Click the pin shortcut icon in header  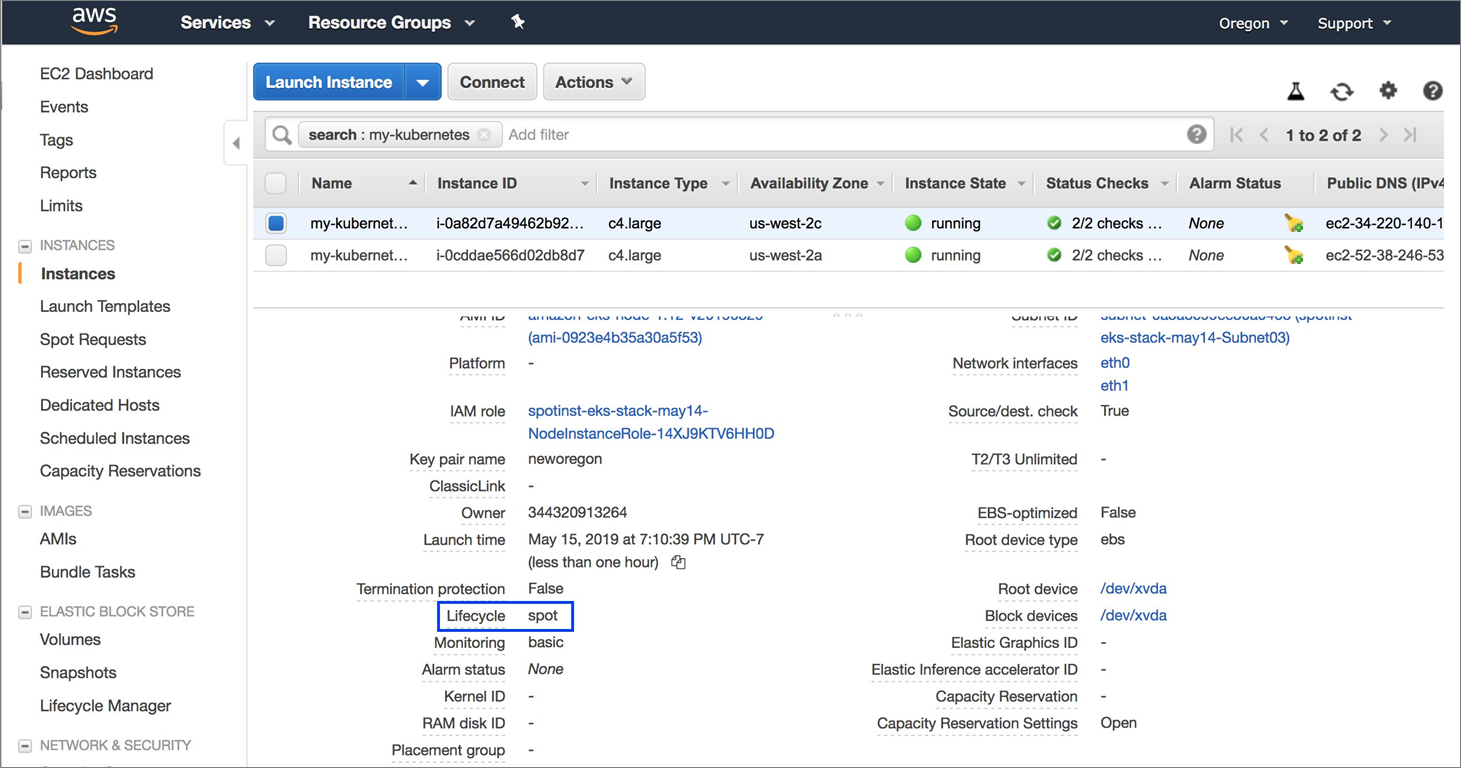tap(517, 22)
